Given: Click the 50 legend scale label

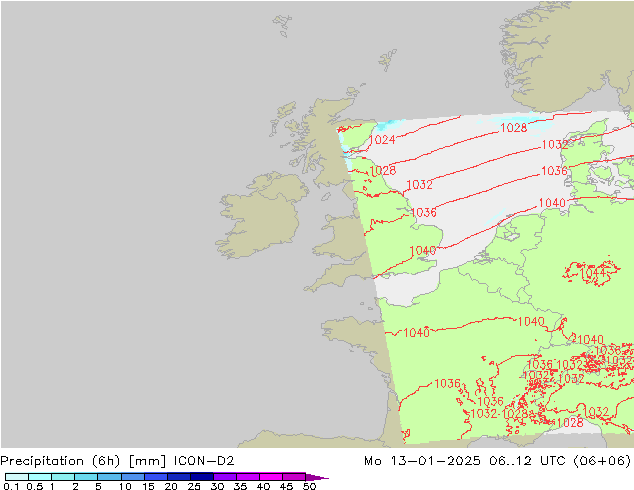Looking at the screenshot, I should (310, 486).
